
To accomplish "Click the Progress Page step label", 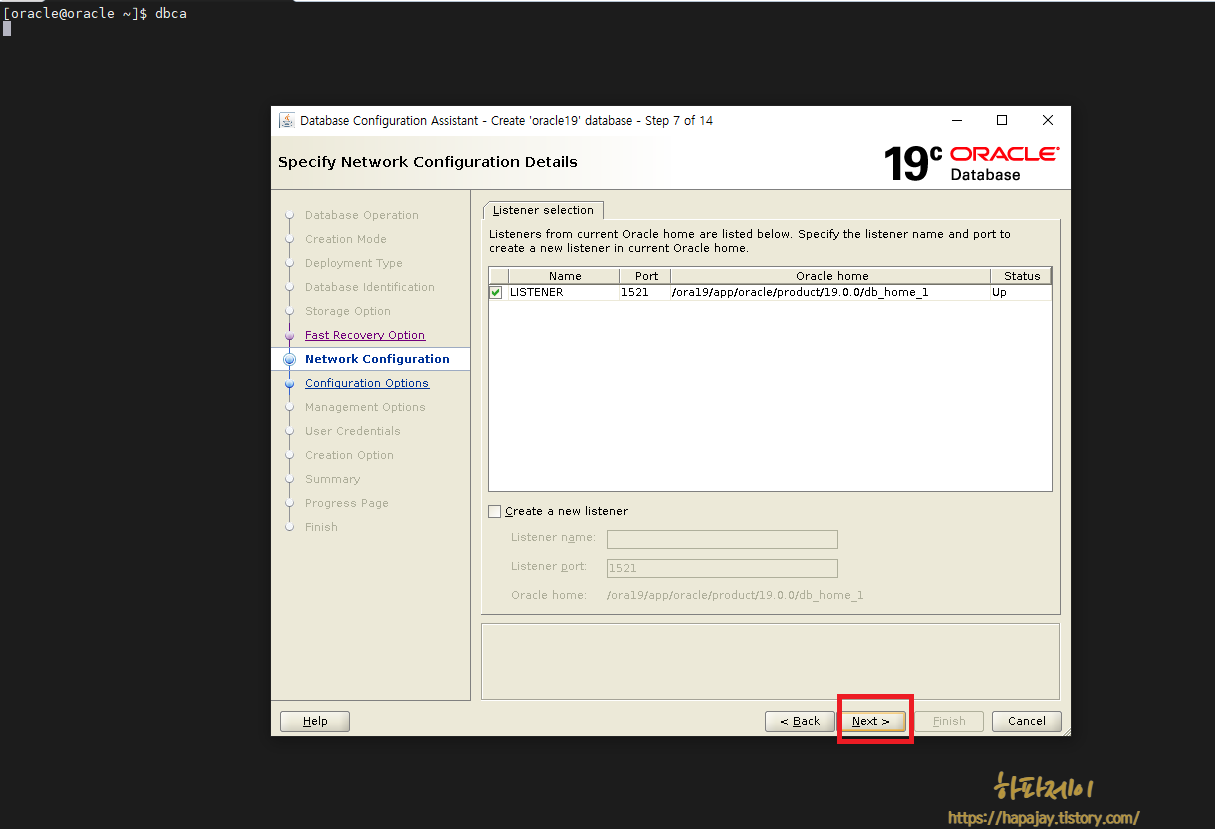I will point(347,503).
